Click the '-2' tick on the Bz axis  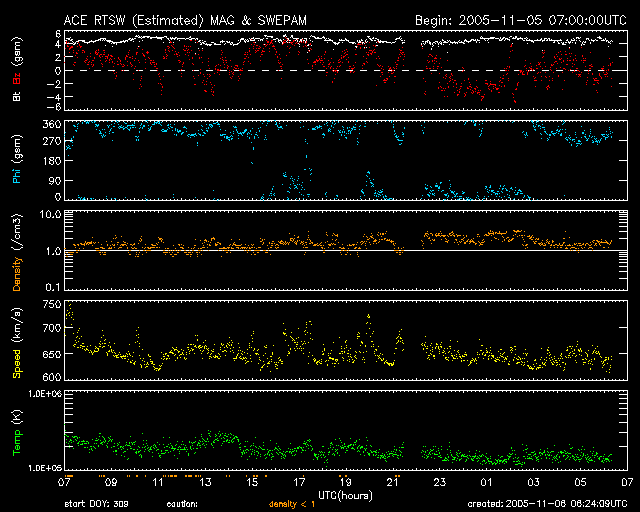[54, 84]
